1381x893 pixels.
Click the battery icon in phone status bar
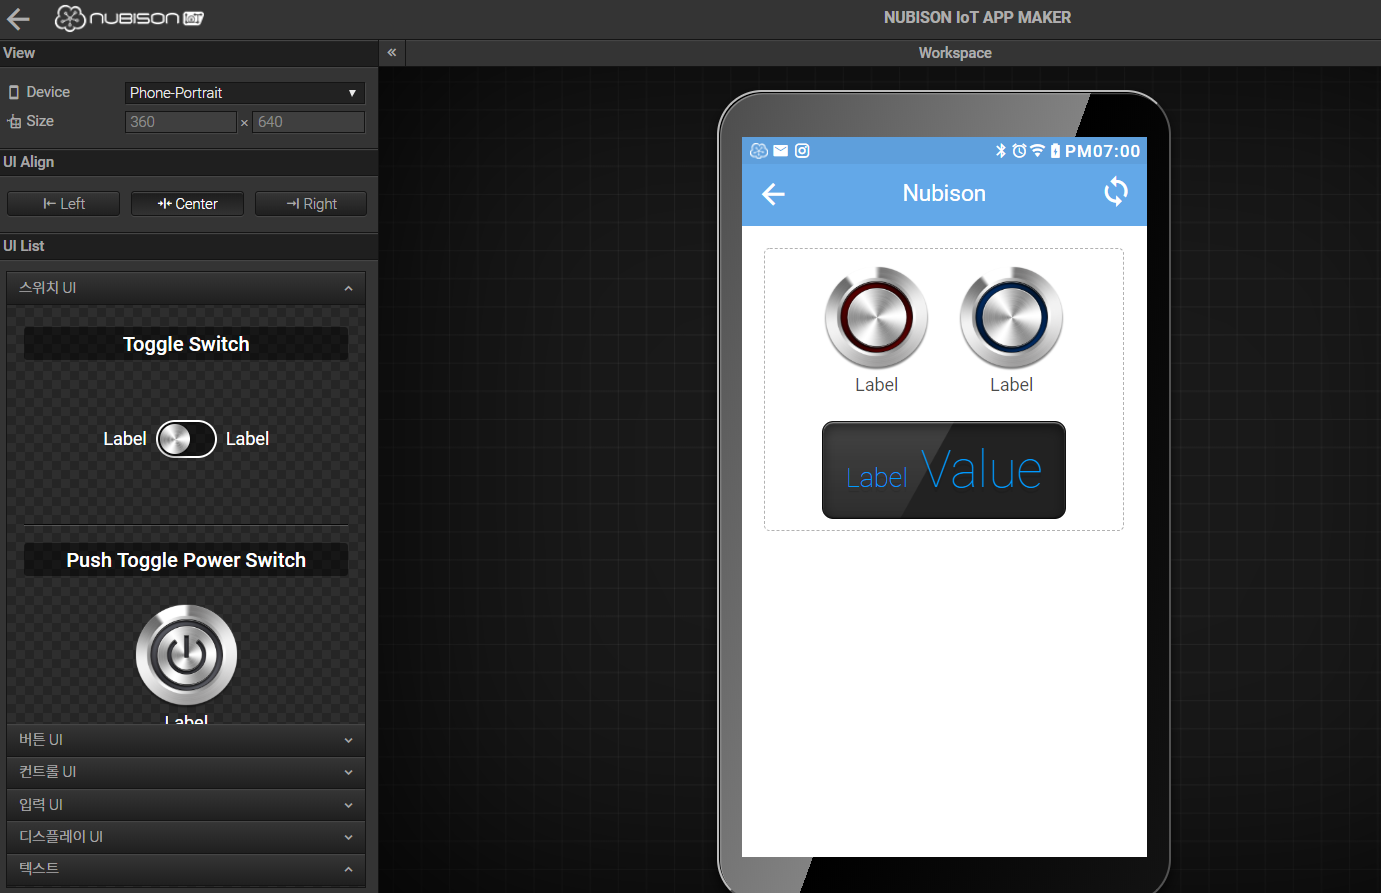[1055, 151]
